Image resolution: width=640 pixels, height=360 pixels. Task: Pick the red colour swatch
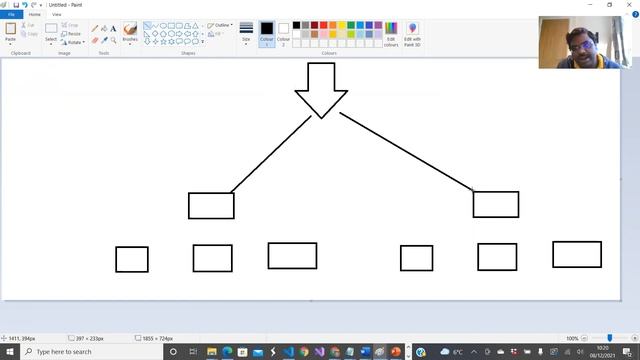(x=324, y=25)
